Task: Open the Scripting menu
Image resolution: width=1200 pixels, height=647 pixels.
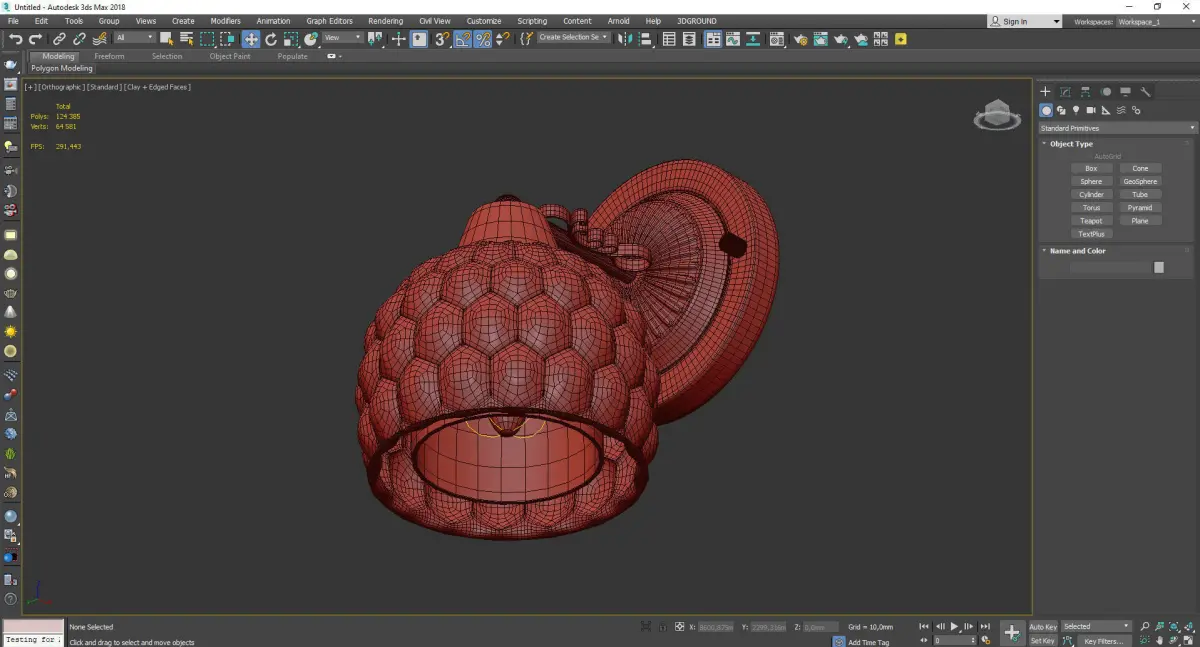Action: tap(532, 21)
